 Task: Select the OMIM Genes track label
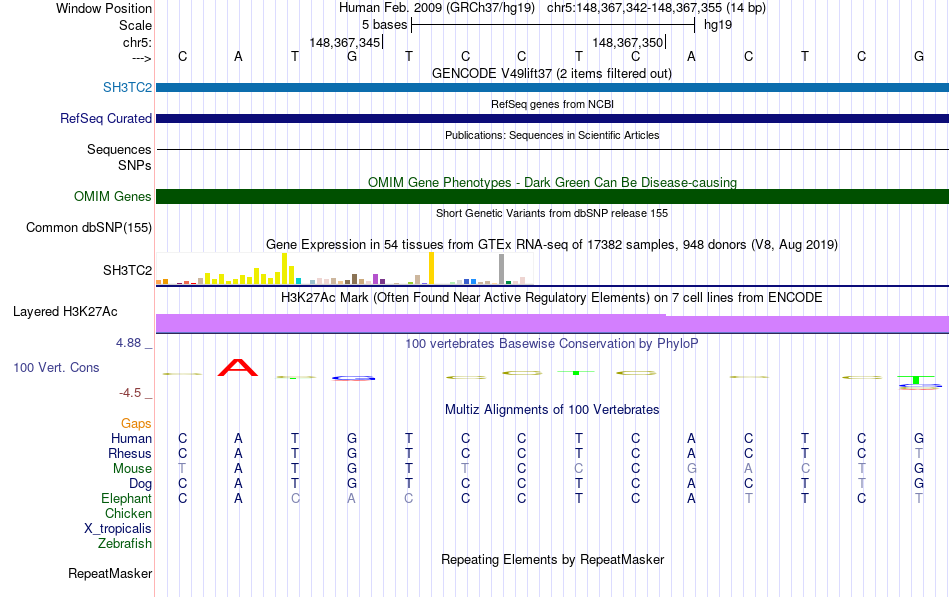[113, 196]
